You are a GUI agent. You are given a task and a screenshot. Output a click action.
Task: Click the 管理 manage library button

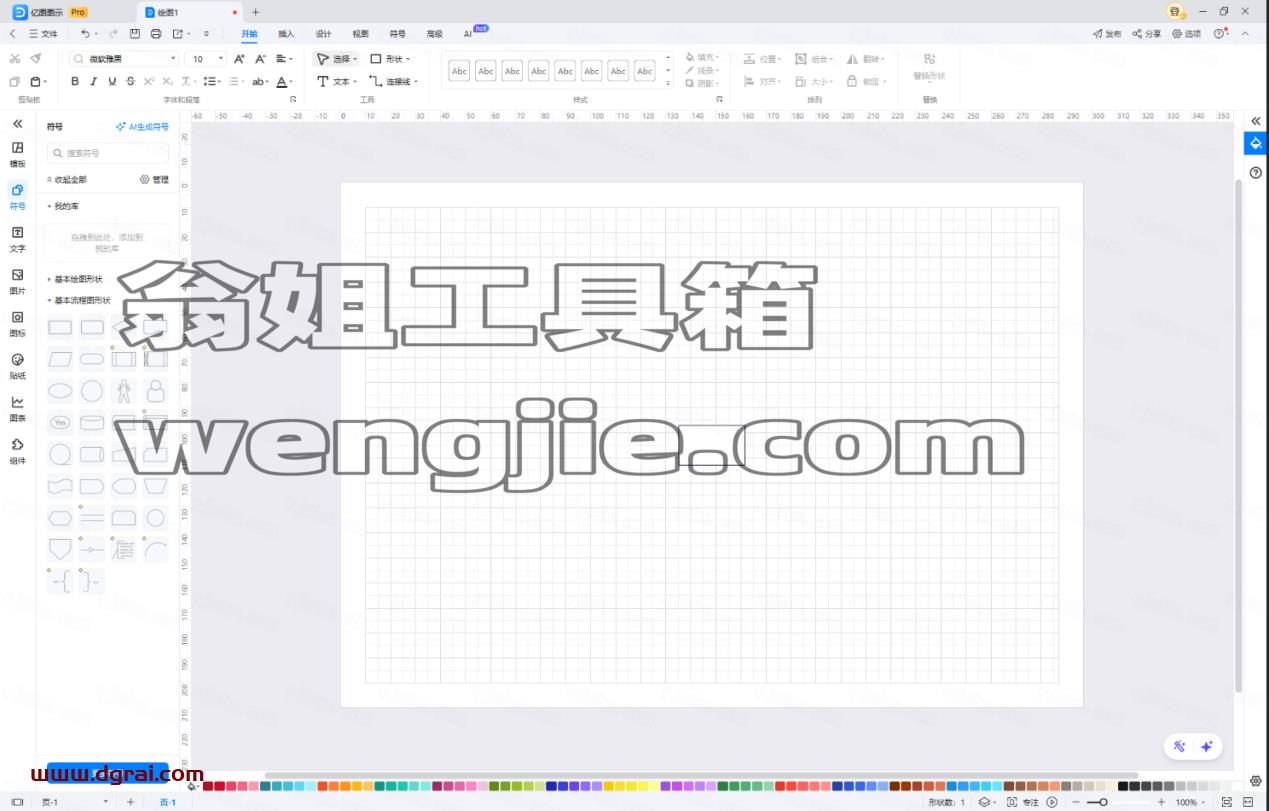154,180
